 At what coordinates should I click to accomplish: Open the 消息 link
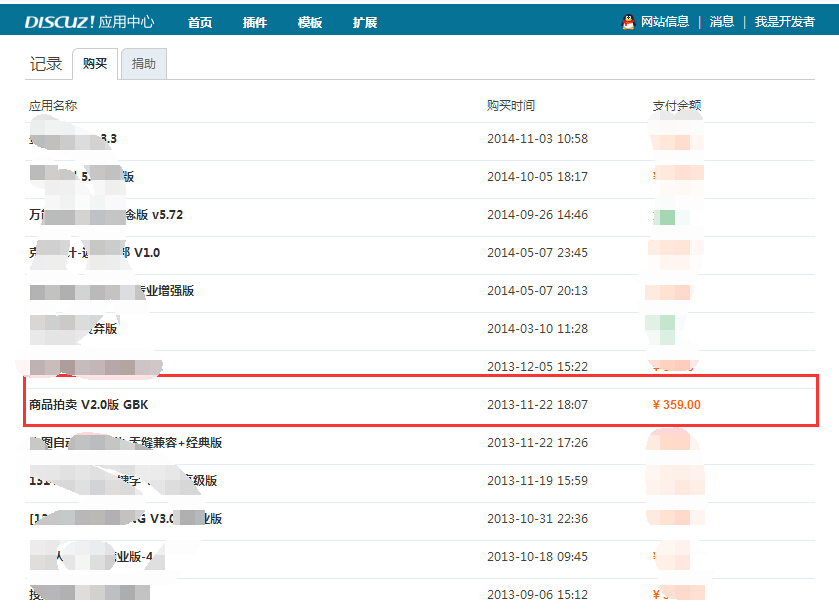pyautogui.click(x=722, y=20)
